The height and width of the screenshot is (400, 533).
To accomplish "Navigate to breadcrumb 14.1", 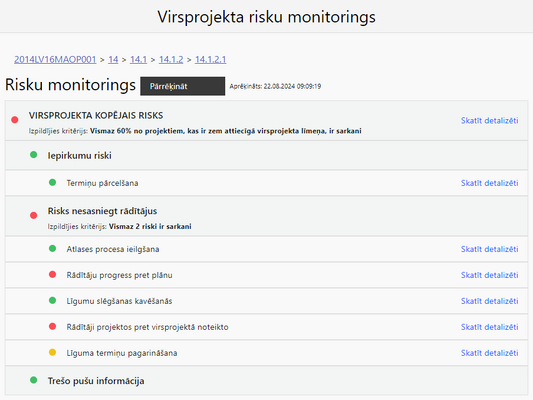I will coord(138,59).
